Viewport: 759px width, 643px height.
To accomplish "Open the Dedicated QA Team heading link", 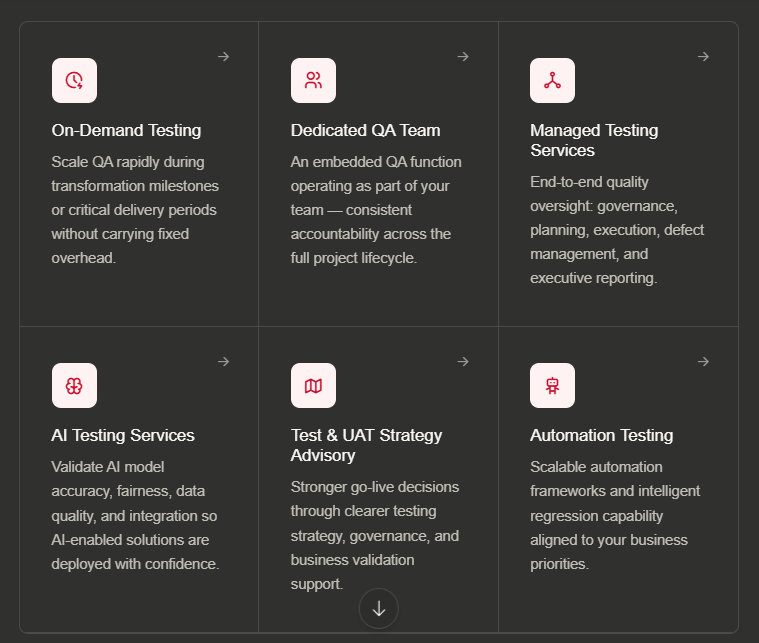I will 365,130.
